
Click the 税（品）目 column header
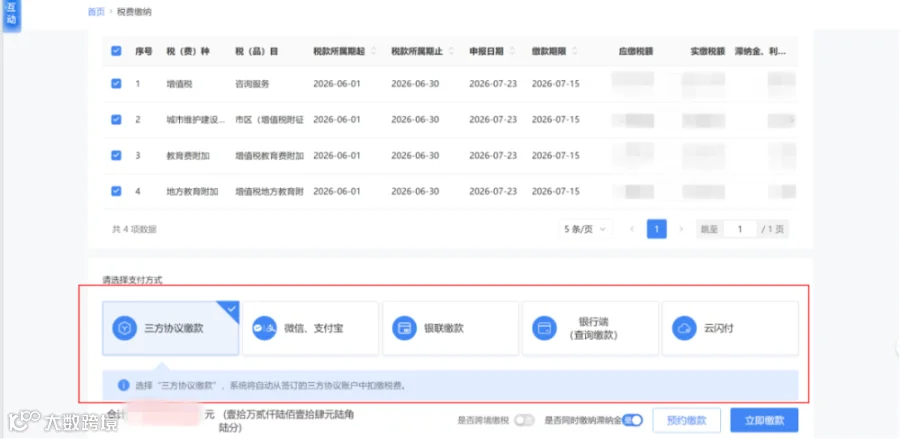point(257,51)
